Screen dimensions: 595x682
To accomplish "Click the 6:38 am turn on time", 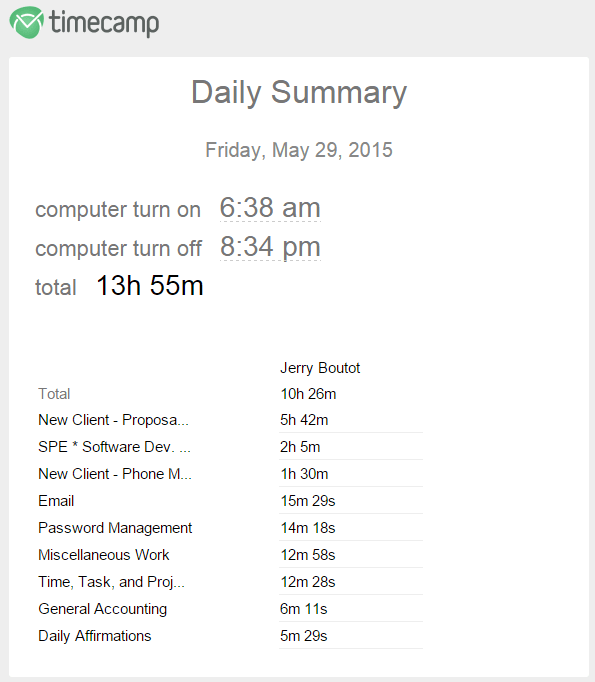I will 270,207.
